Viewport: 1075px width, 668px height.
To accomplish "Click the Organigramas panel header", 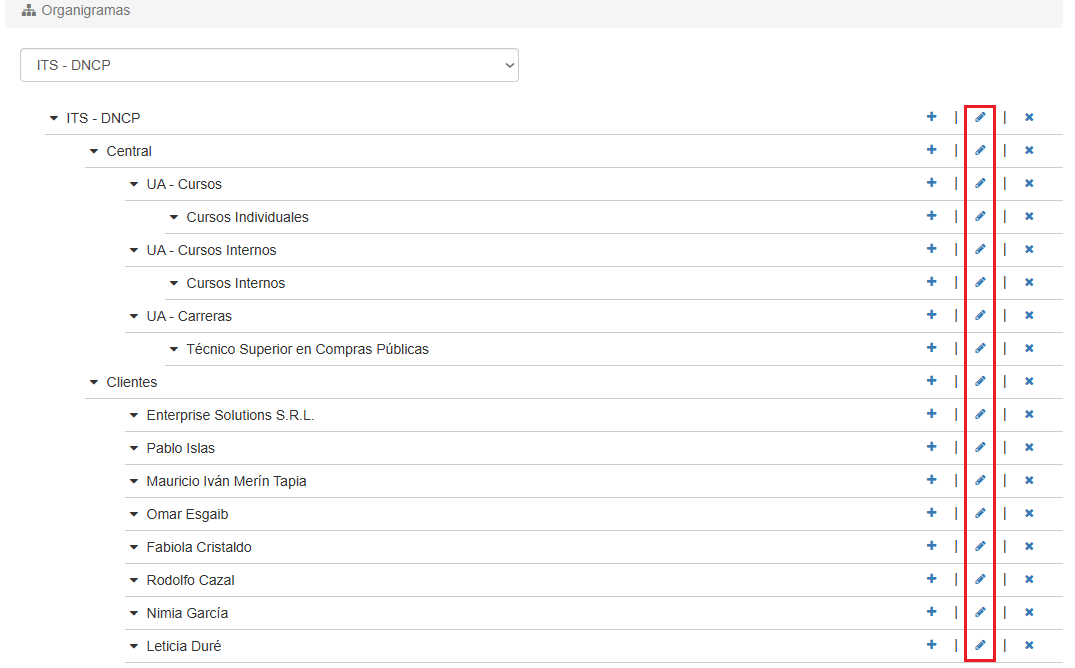I will tap(85, 11).
